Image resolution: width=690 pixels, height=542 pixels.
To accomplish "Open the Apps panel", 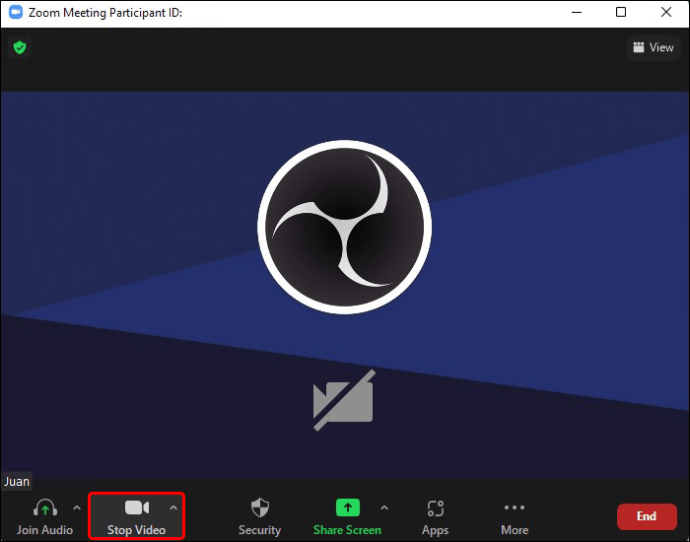I will [x=435, y=517].
